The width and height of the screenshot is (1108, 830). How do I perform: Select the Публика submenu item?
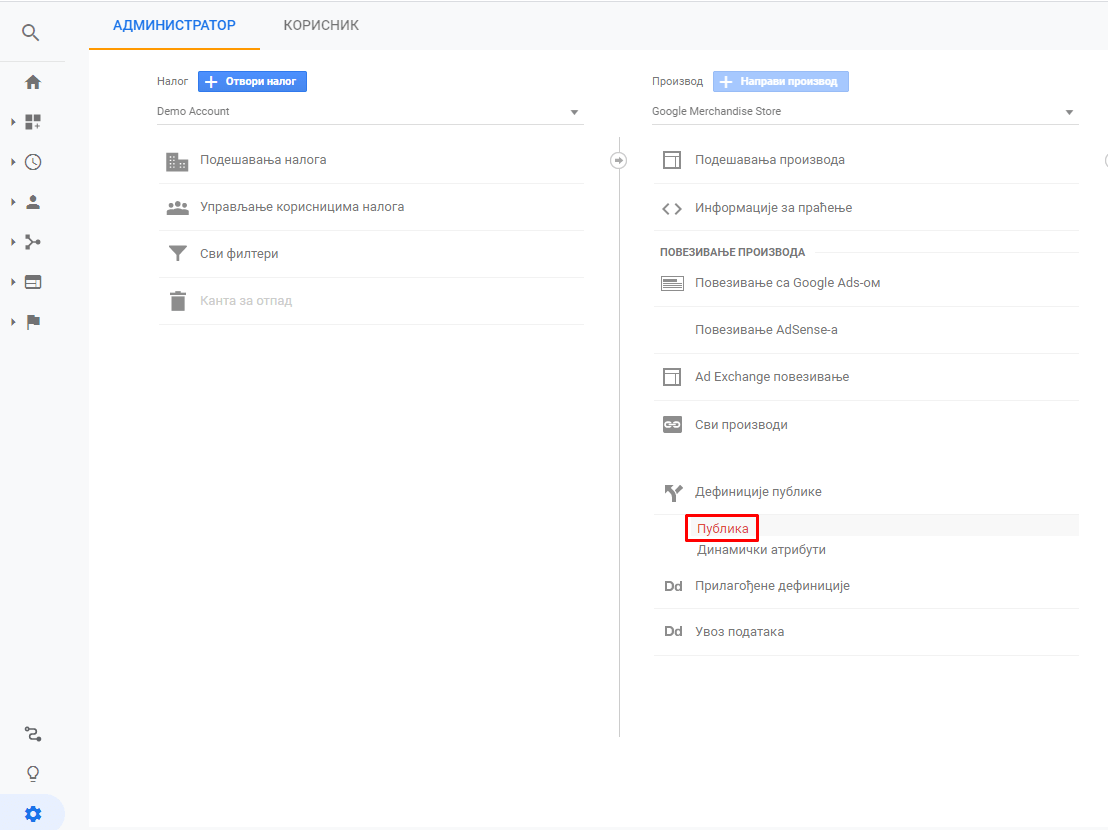(722, 528)
